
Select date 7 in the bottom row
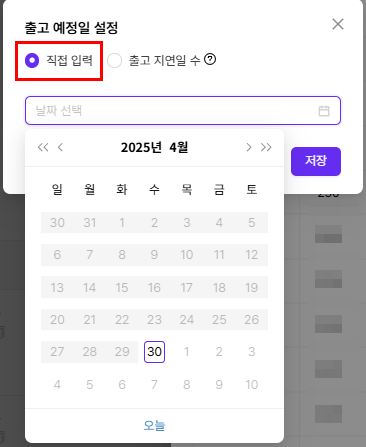(x=154, y=385)
